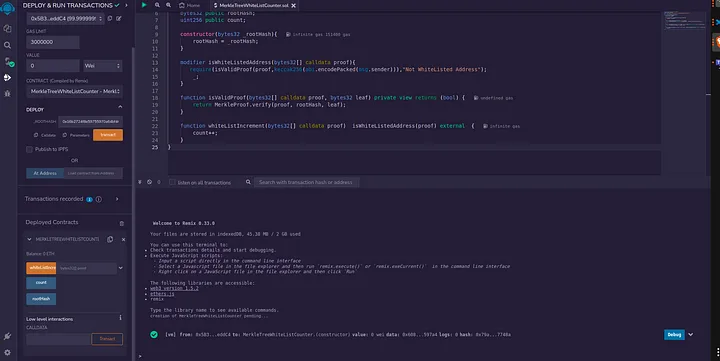Click the CALLDATA input field
The image size is (720, 361).
click(58, 339)
